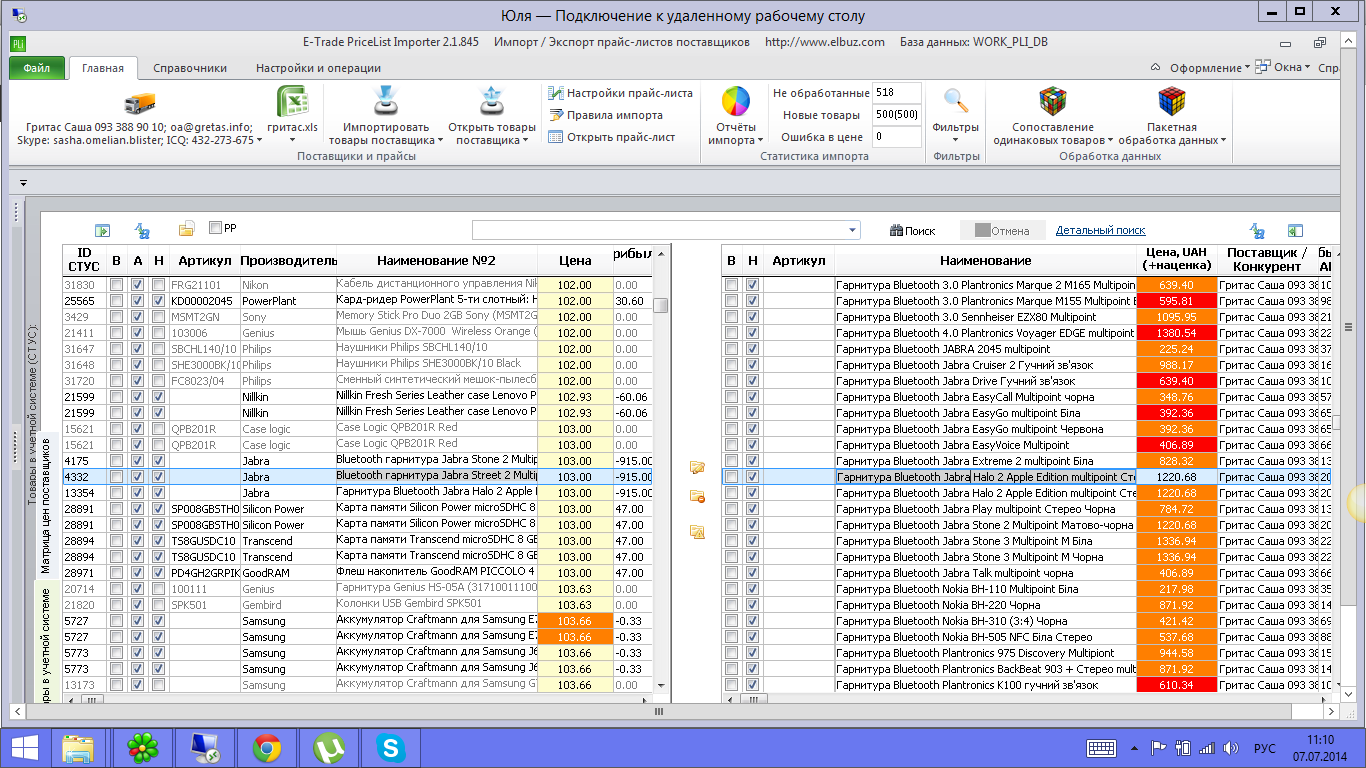Expand Сопоставление одинаковых товаров menu

pyautogui.click(x=1053, y=117)
